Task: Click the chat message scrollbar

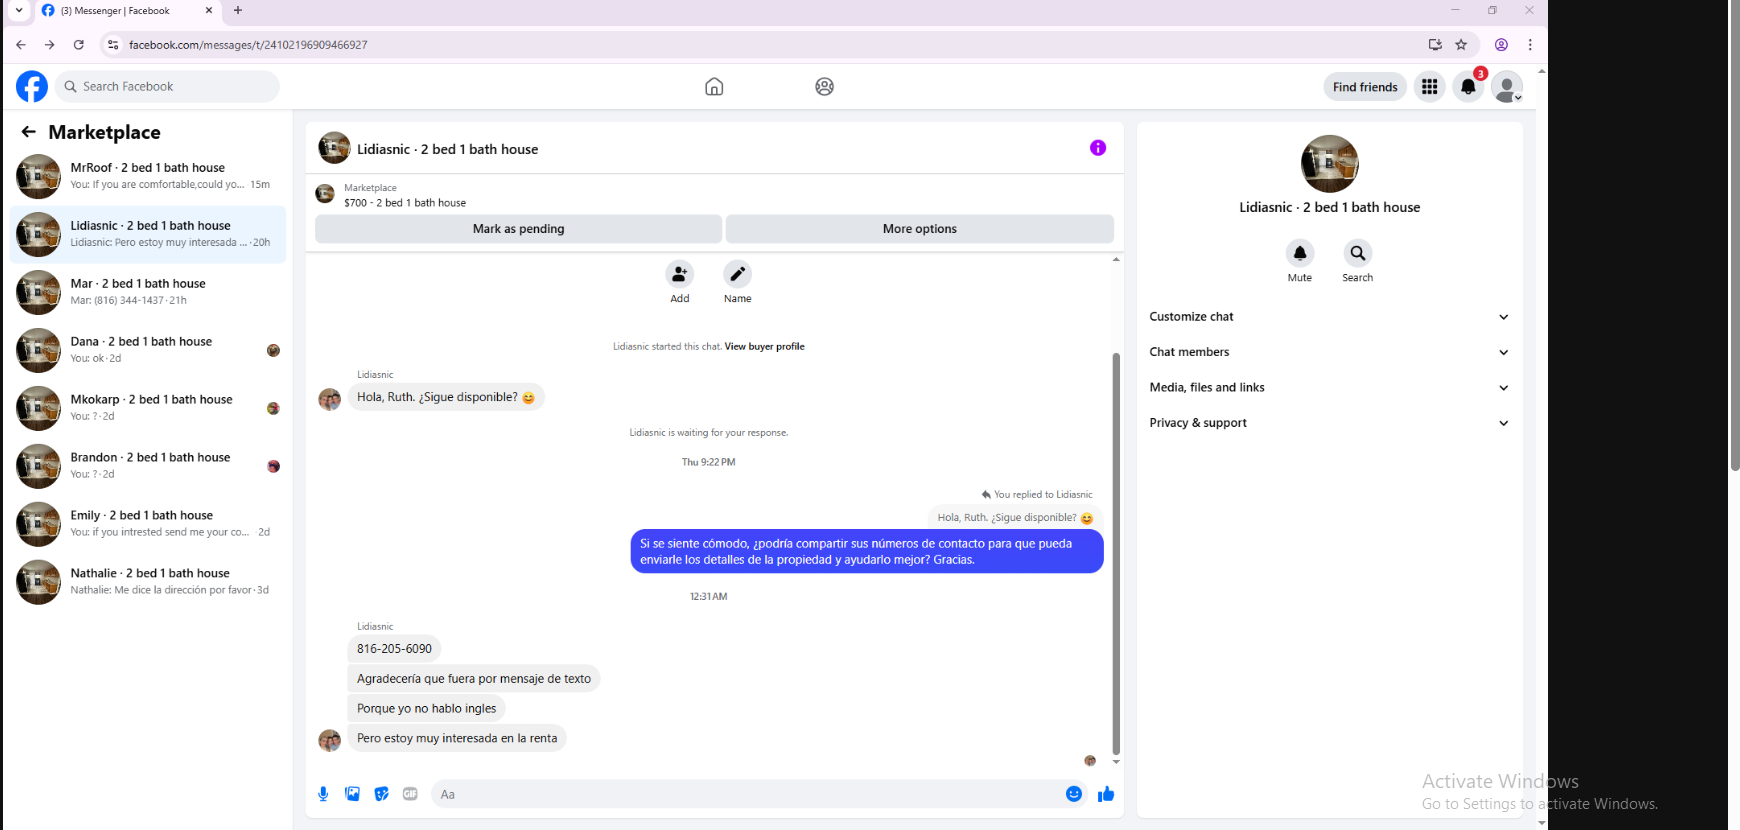Action: (x=1116, y=555)
